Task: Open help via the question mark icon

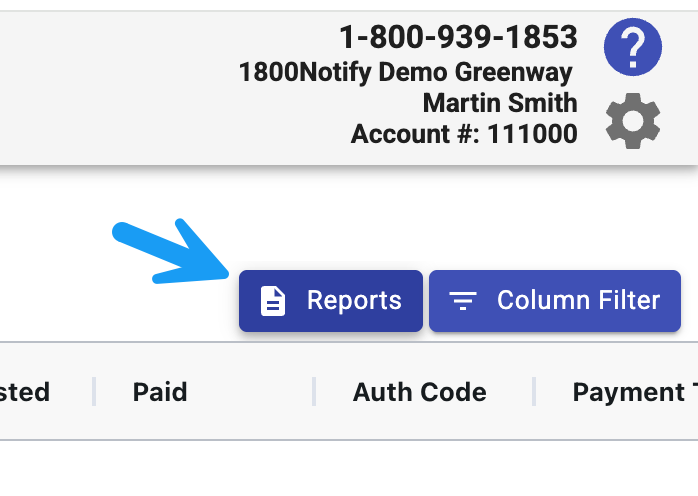Action: pos(633,45)
